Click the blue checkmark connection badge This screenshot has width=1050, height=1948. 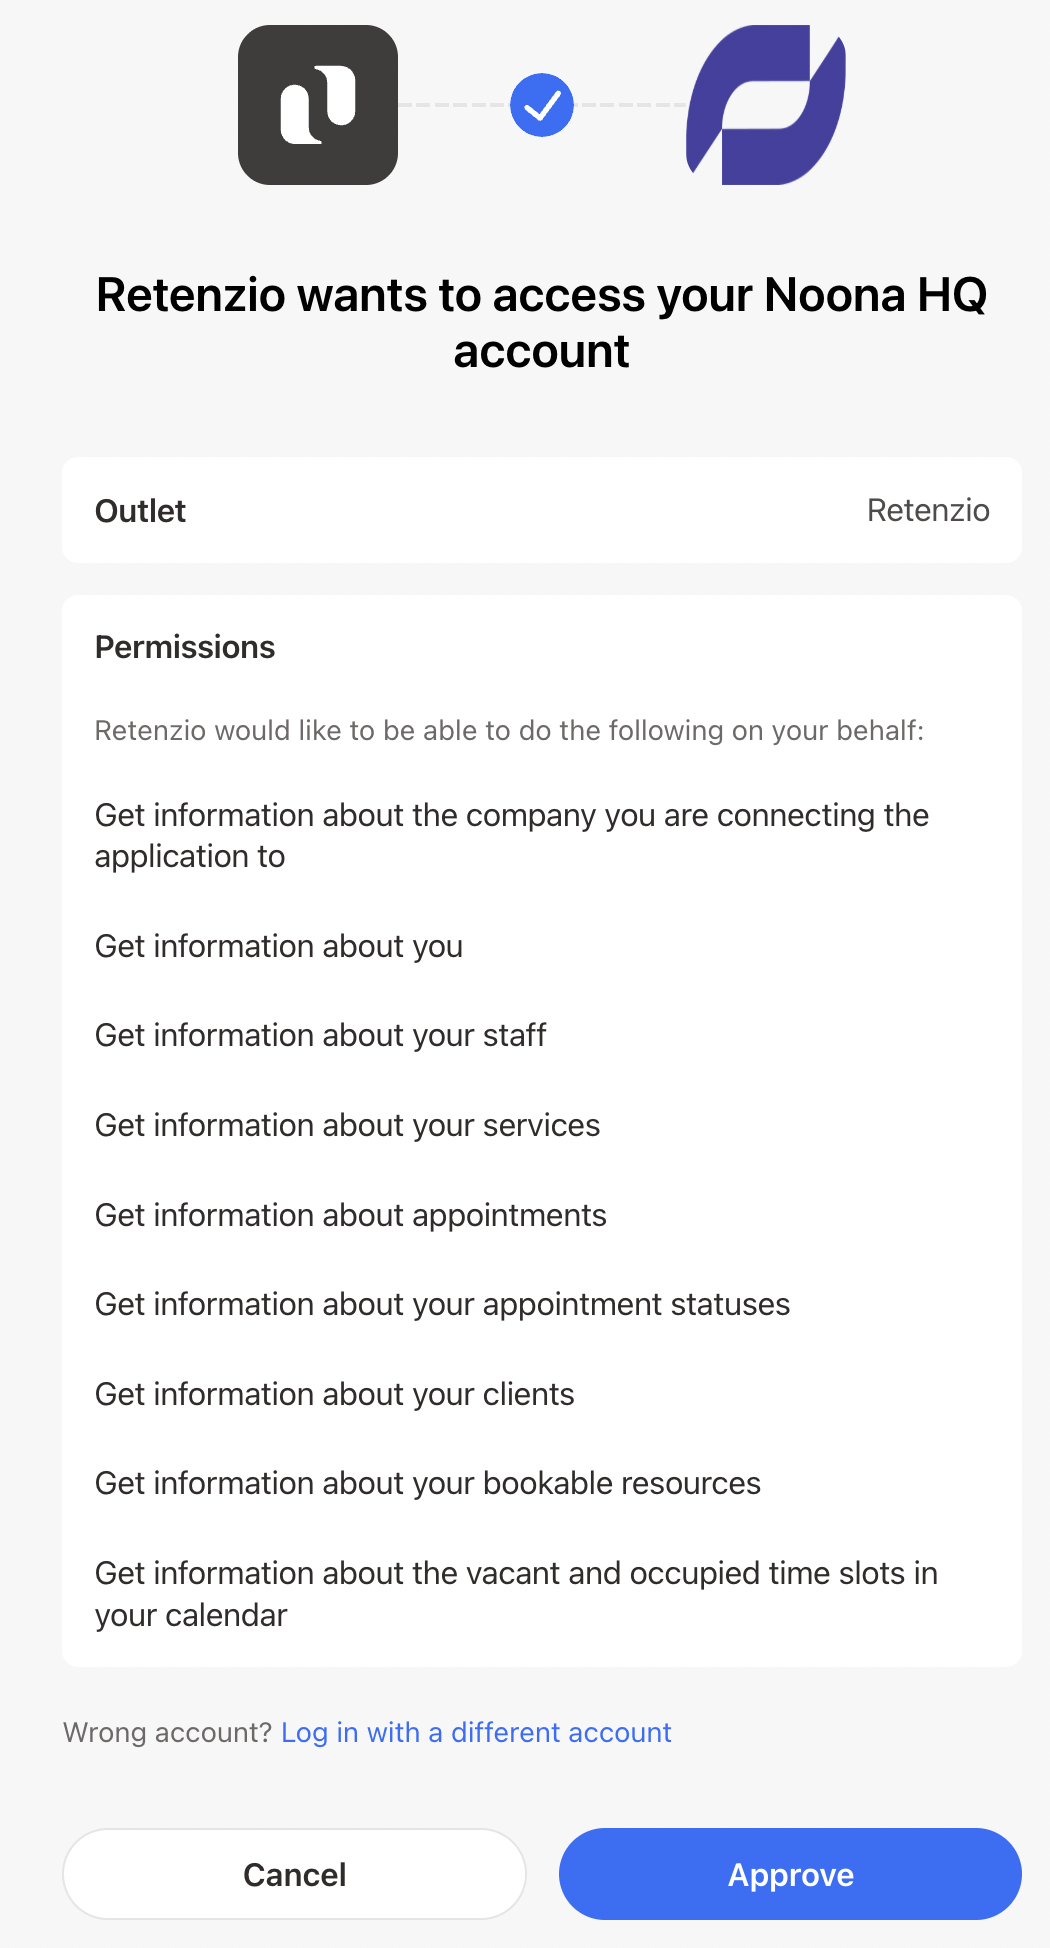click(x=542, y=105)
